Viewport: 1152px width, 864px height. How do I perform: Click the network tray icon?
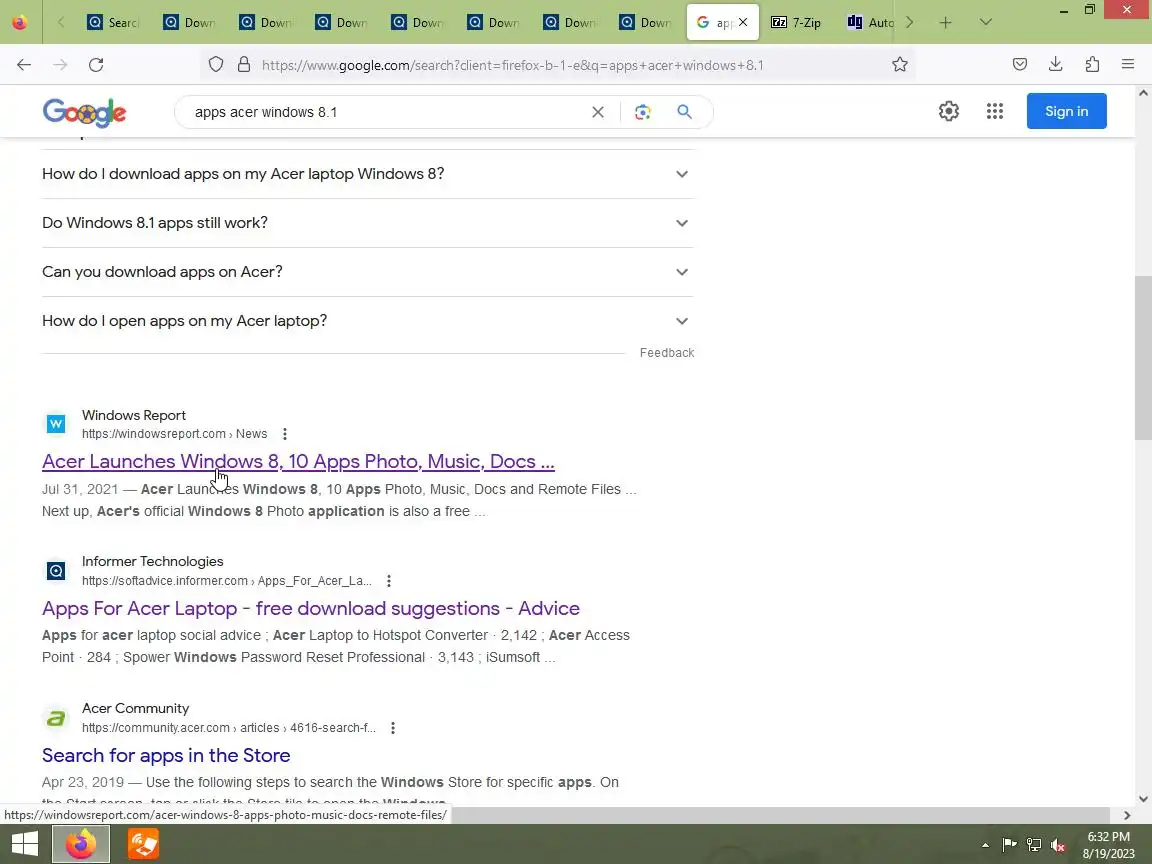click(x=1034, y=845)
